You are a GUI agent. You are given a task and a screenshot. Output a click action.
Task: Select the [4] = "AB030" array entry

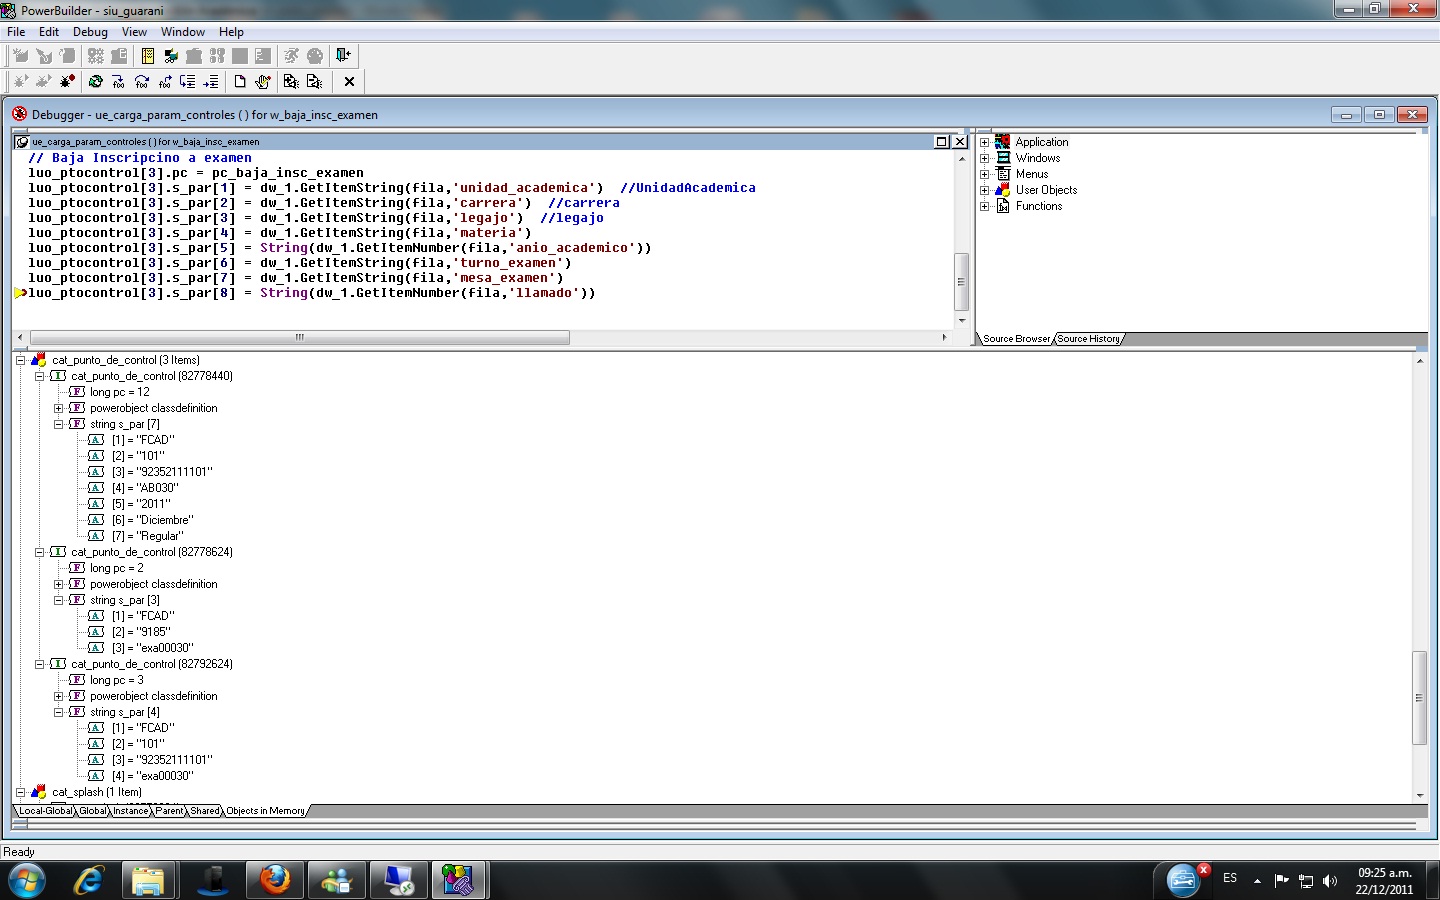pyautogui.click(x=145, y=488)
